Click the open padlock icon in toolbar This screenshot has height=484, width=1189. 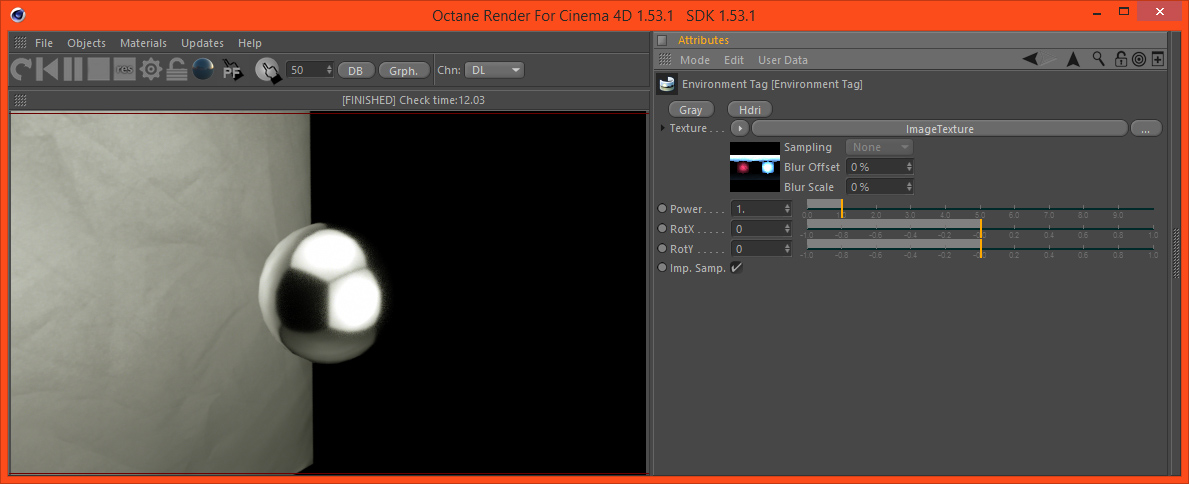coord(177,71)
